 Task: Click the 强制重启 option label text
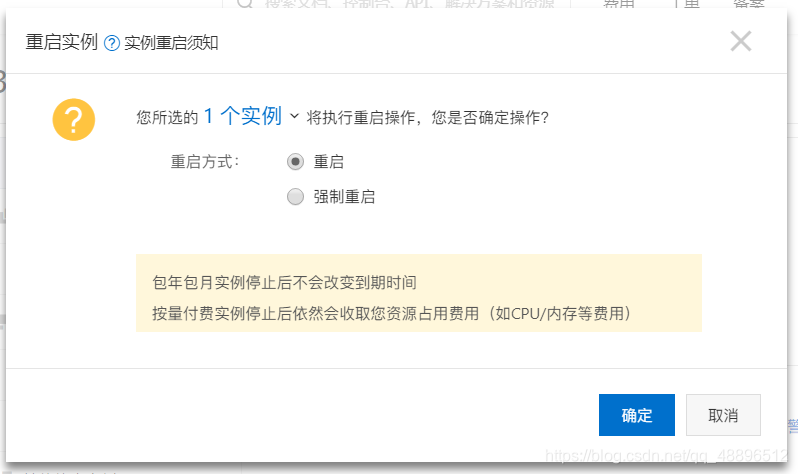point(345,197)
